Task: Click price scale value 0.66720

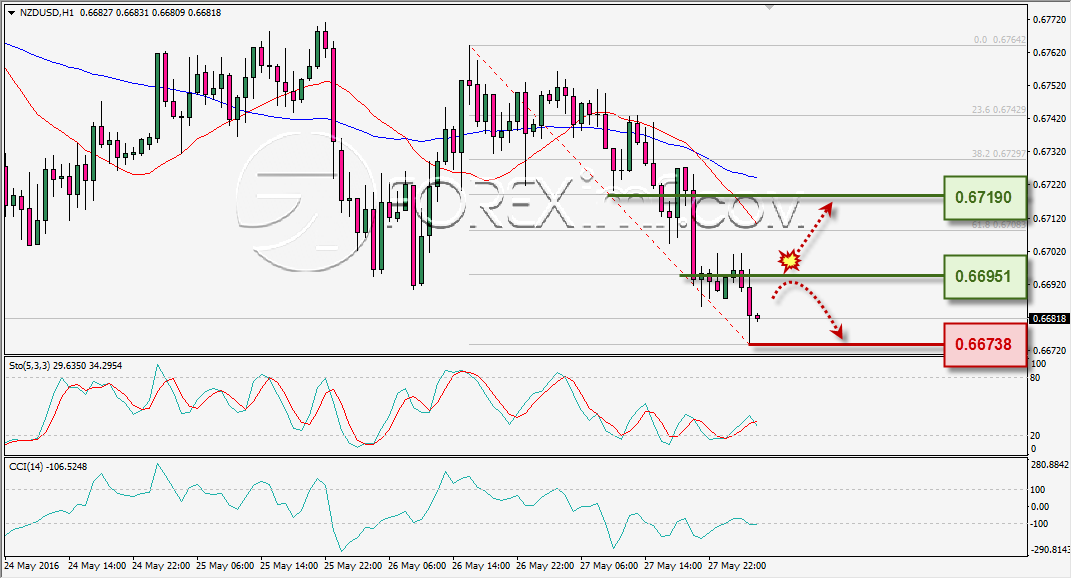Action: pos(1049,351)
